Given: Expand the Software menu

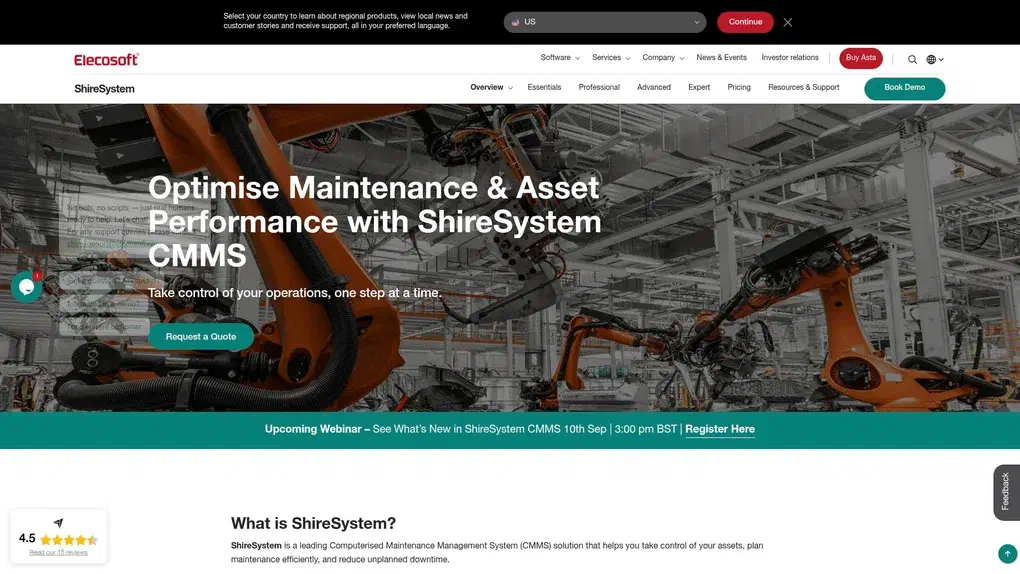Looking at the screenshot, I should [559, 58].
